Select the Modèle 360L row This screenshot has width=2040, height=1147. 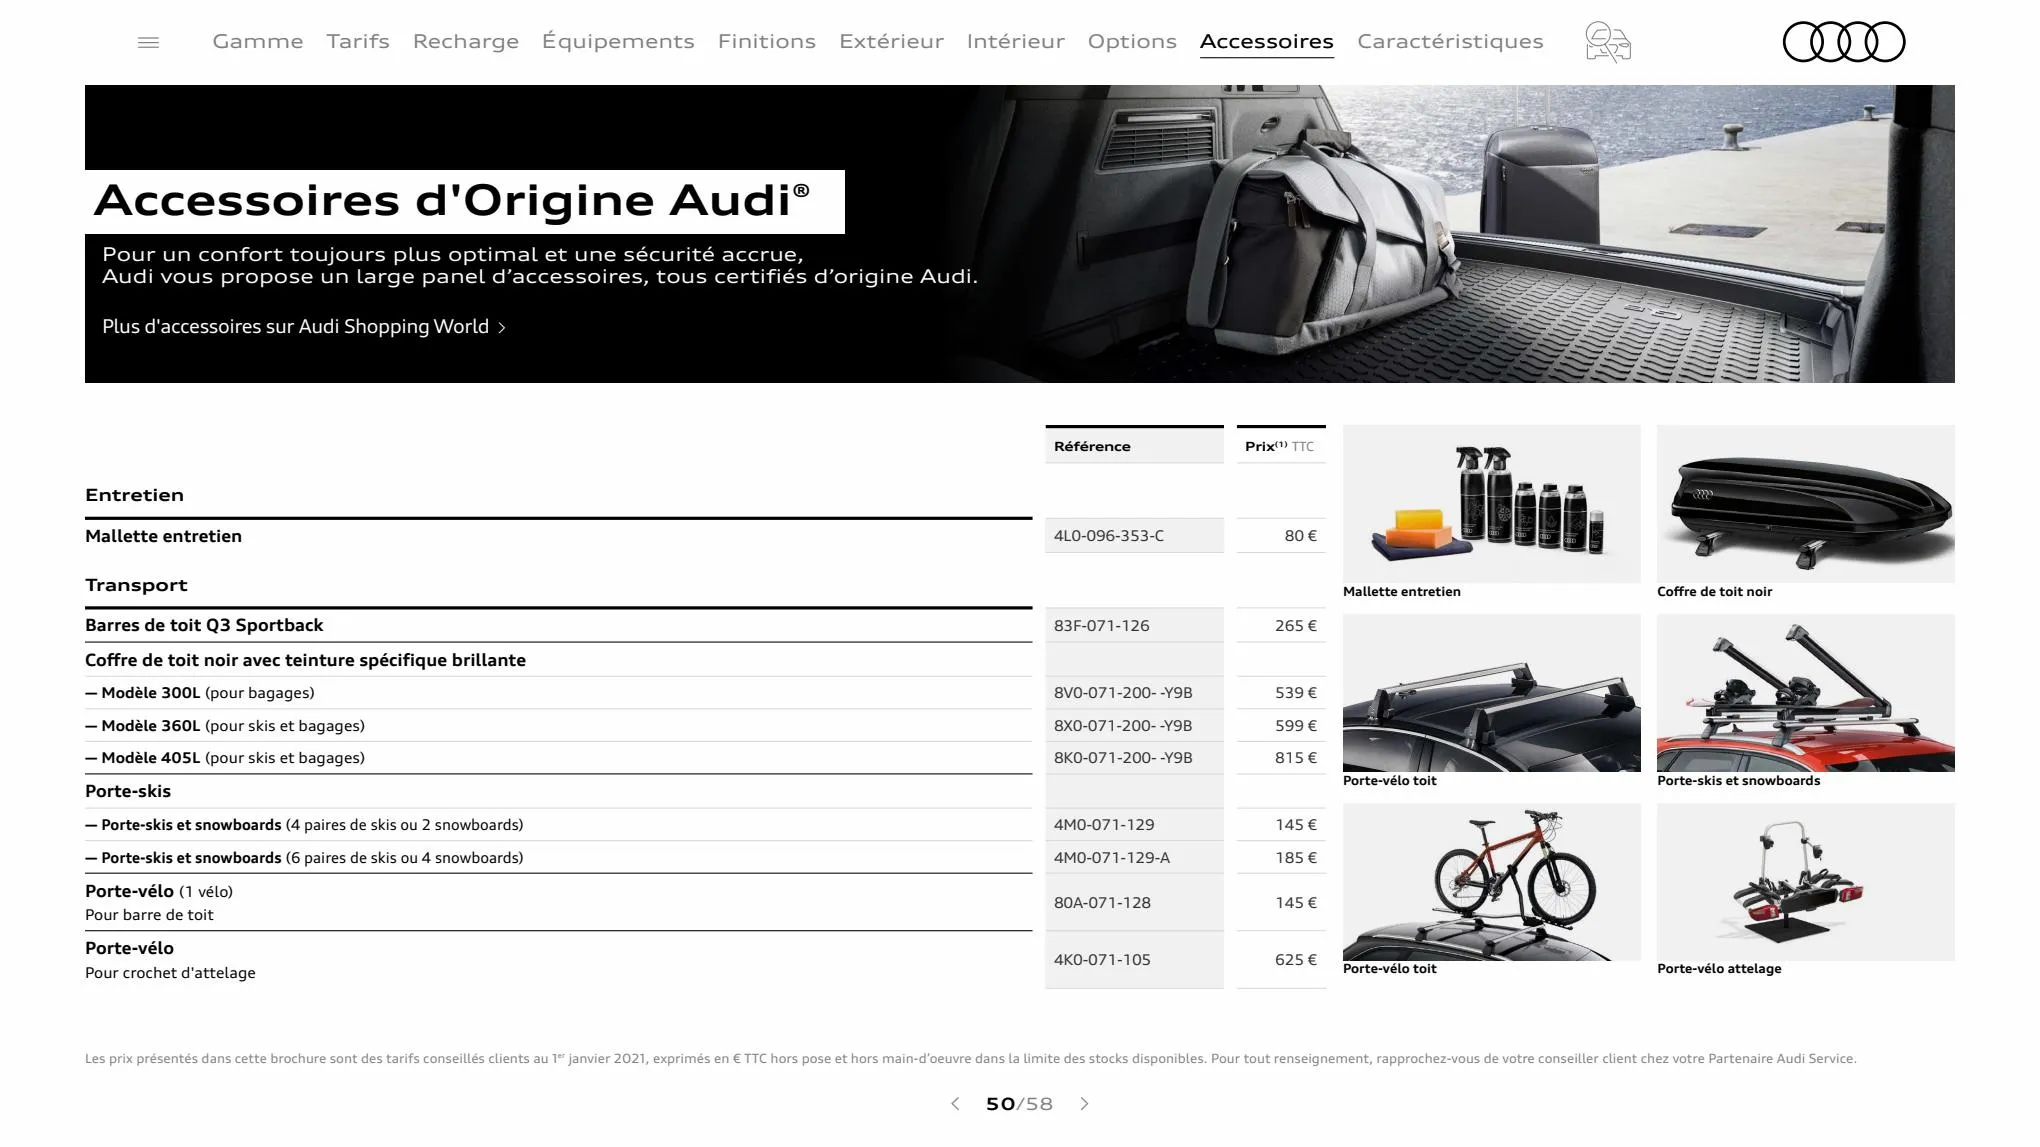pos(558,726)
